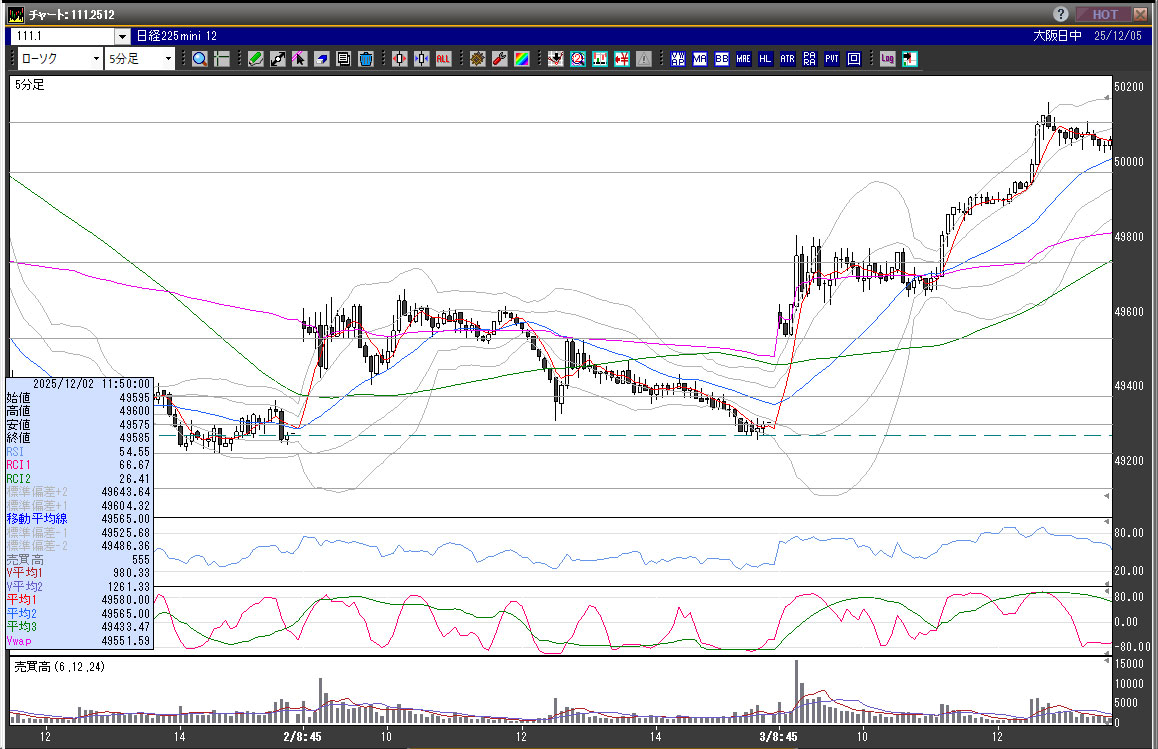Viewport: 1158px width, 749px height.
Task: Toggle the BB Bollinger Bands indicator
Action: (721, 59)
